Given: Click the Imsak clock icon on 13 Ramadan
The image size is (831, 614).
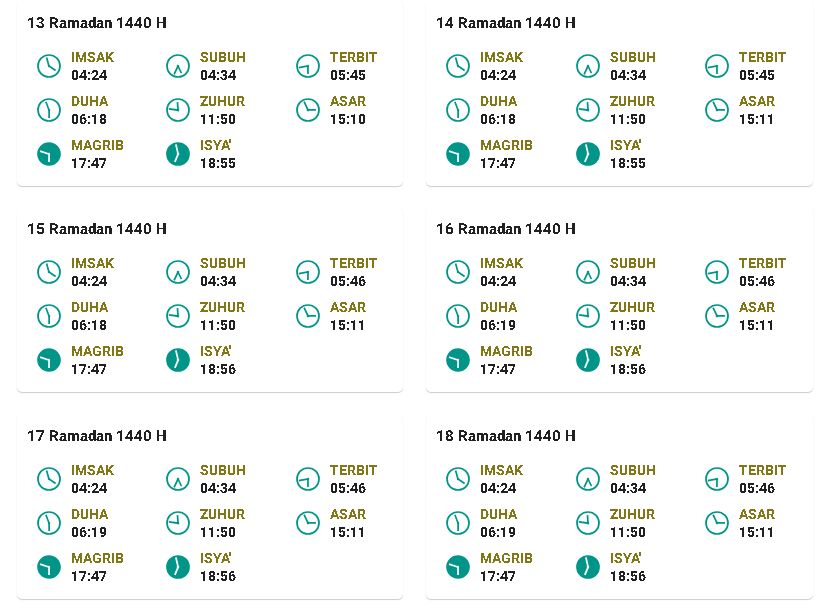Looking at the screenshot, I should coord(49,66).
